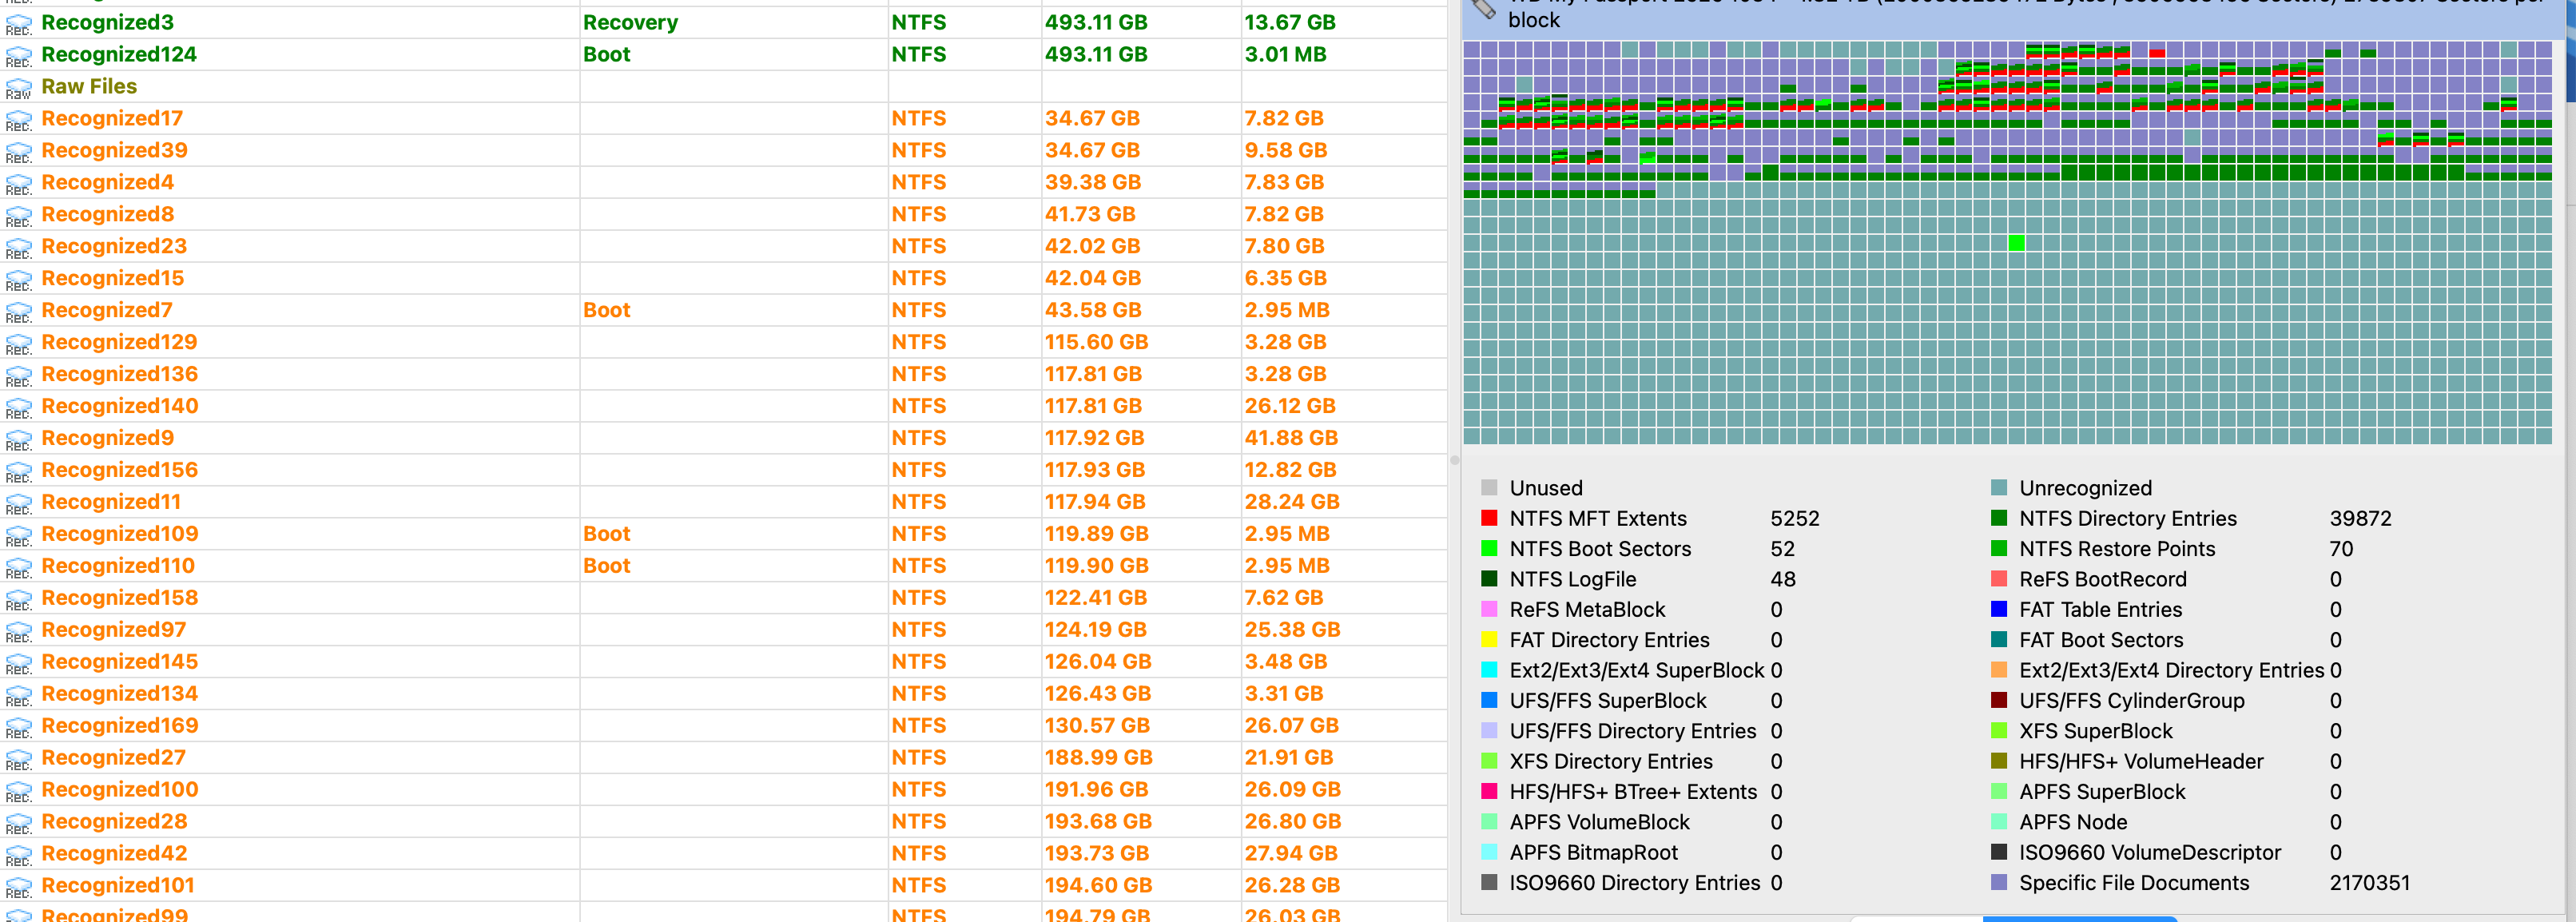Viewport: 2576px width, 922px height.
Task: Select the Raw Files icon
Action: [18, 87]
